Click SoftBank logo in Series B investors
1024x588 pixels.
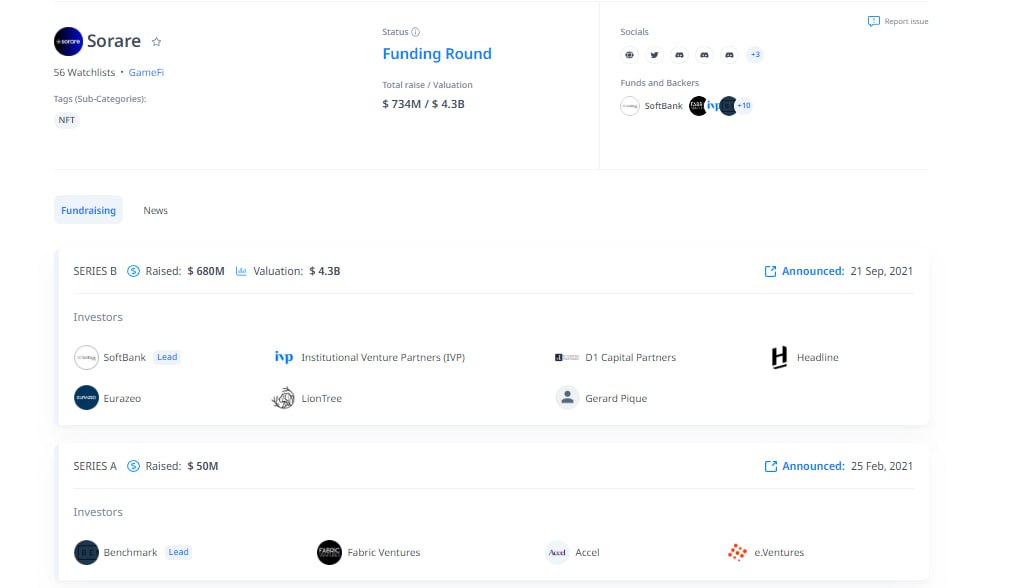tap(86, 358)
